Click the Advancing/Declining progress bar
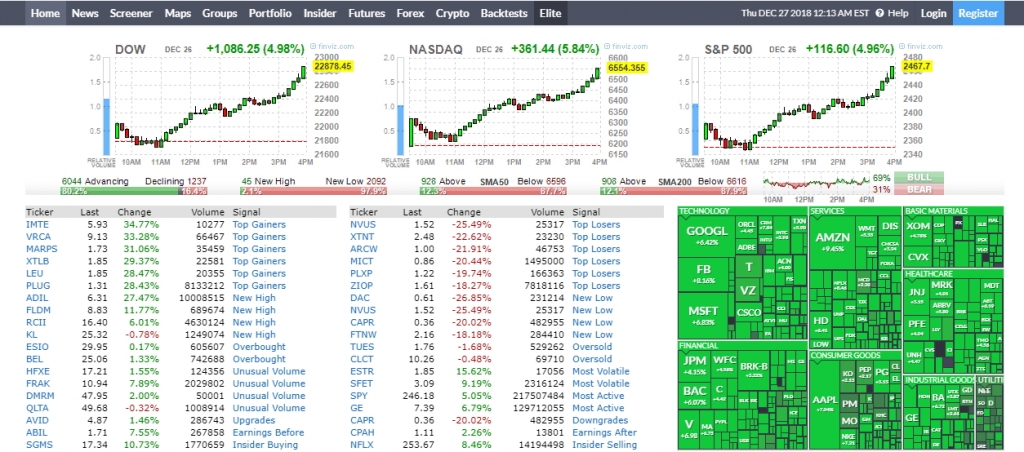 [133, 190]
